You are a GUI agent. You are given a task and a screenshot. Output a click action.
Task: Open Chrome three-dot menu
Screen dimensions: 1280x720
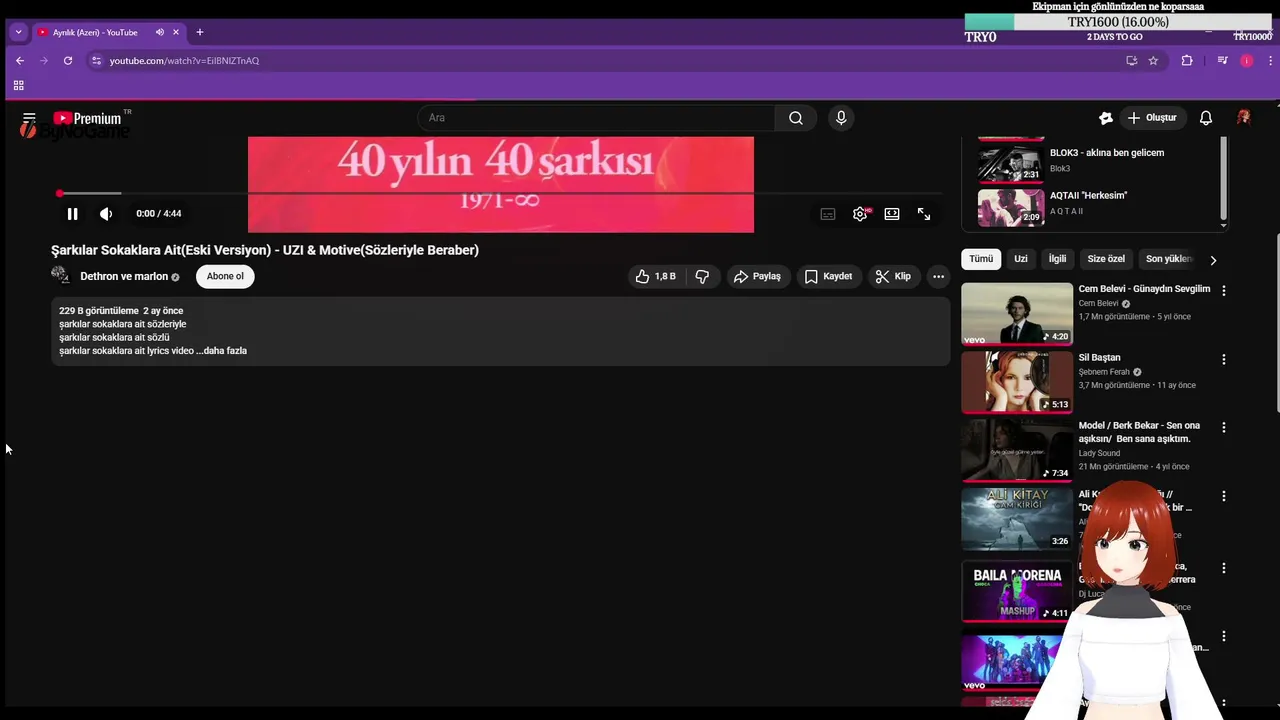tap(1270, 61)
